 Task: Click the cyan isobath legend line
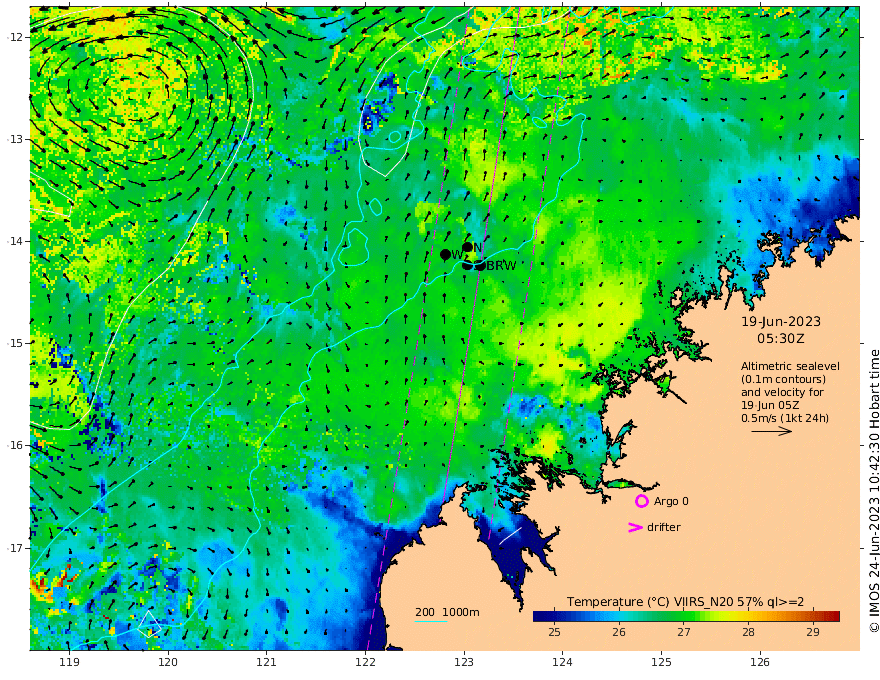[431, 621]
